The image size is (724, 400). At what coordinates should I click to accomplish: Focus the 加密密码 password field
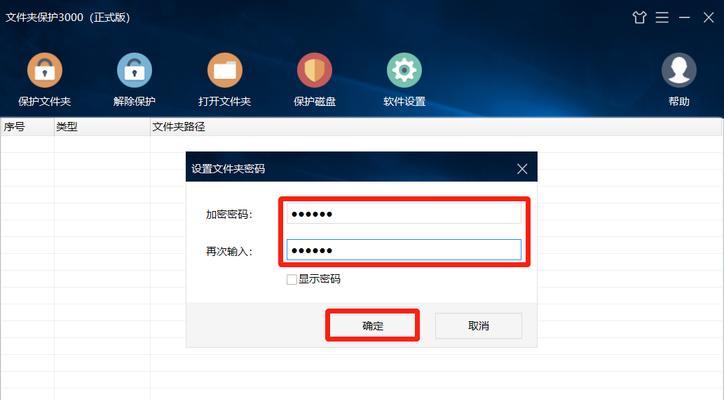[x=404, y=214]
